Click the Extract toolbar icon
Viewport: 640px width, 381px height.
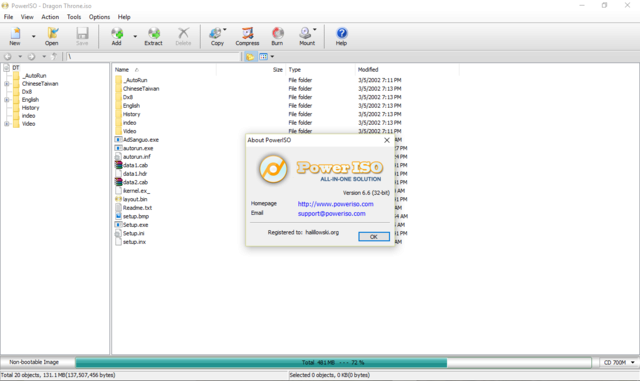click(153, 36)
